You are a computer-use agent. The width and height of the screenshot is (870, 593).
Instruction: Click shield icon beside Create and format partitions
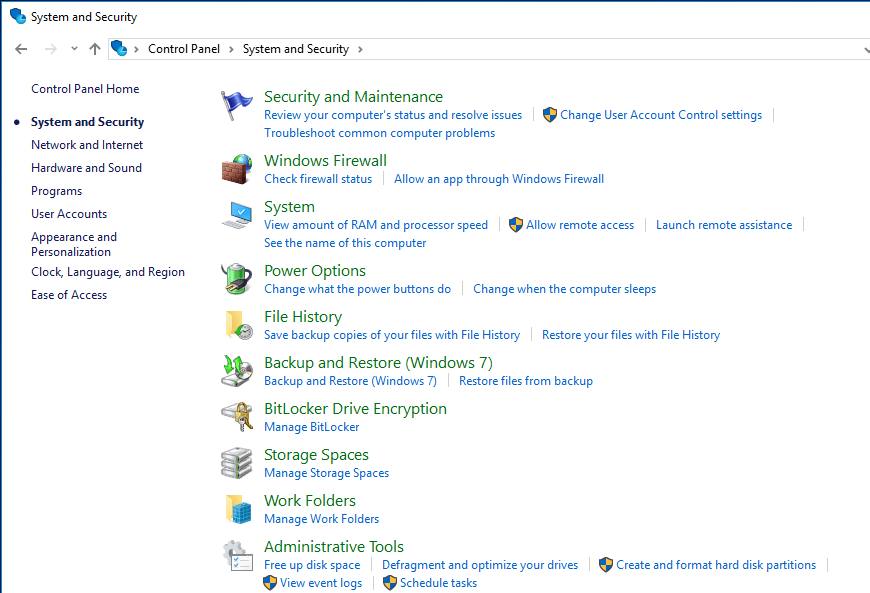point(606,565)
